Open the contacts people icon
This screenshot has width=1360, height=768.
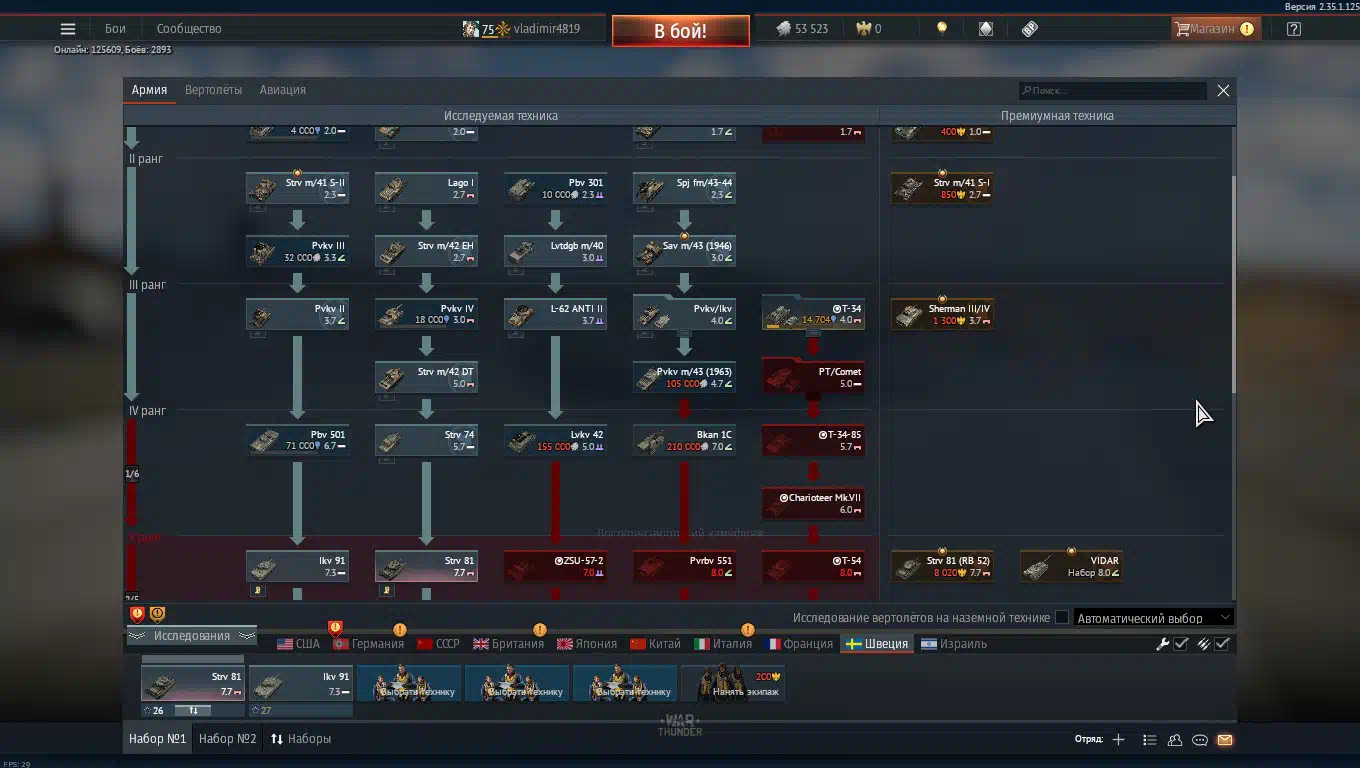point(1175,740)
